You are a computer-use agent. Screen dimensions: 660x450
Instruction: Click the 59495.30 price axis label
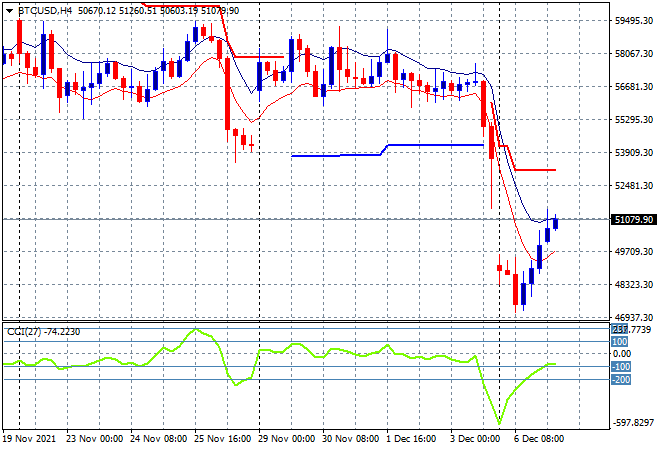pos(634,20)
